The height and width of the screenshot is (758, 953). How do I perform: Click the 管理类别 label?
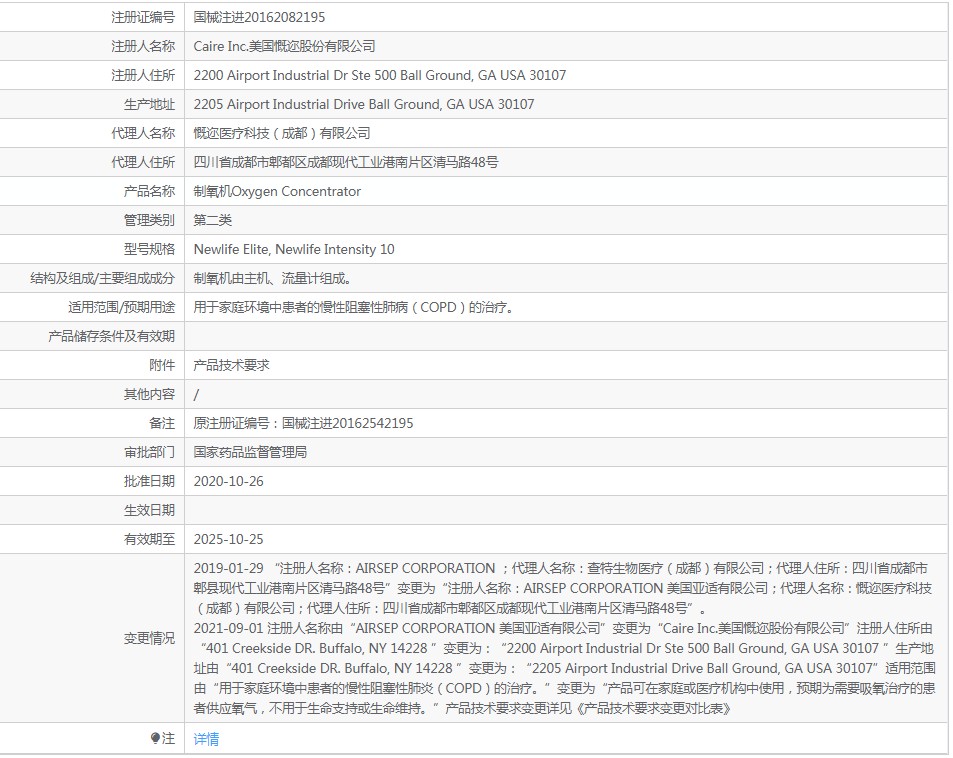pos(150,220)
